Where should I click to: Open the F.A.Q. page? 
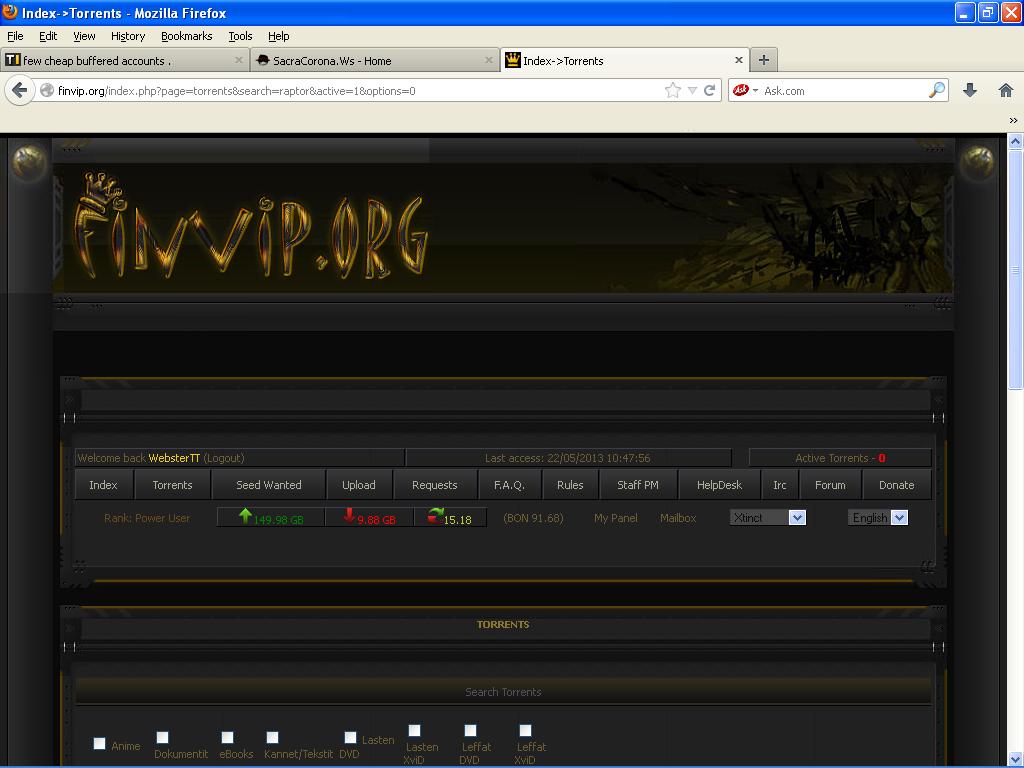509,485
